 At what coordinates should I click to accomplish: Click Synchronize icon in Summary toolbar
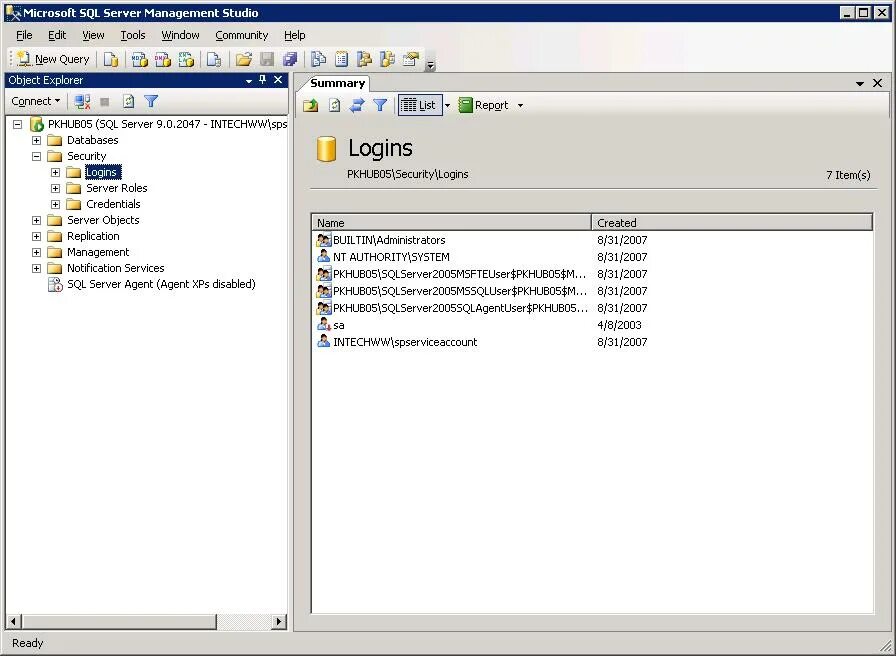357,105
